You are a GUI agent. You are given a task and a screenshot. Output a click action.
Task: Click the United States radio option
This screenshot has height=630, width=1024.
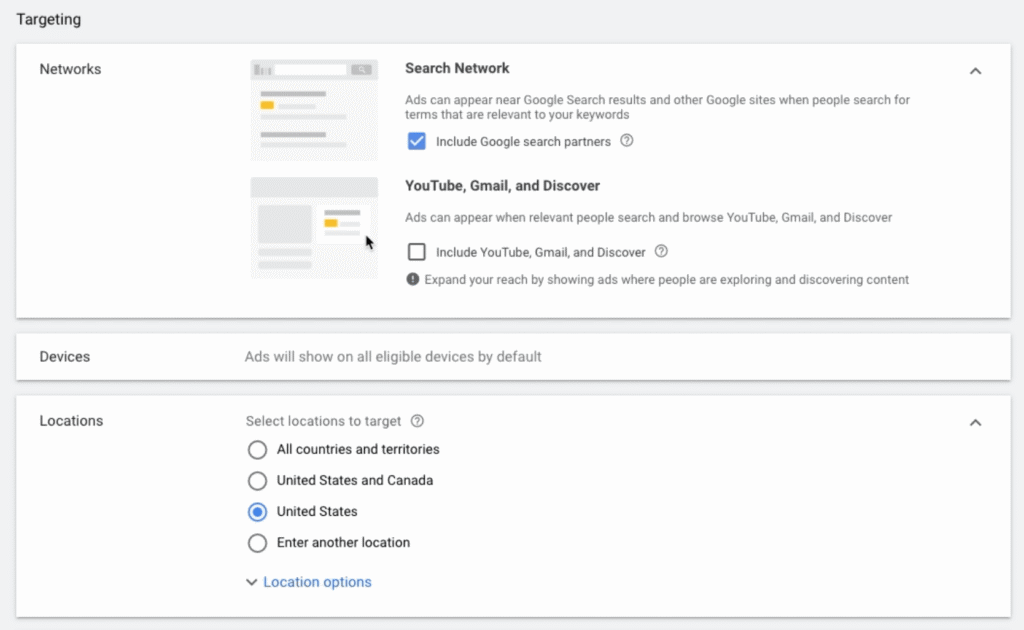click(x=257, y=512)
